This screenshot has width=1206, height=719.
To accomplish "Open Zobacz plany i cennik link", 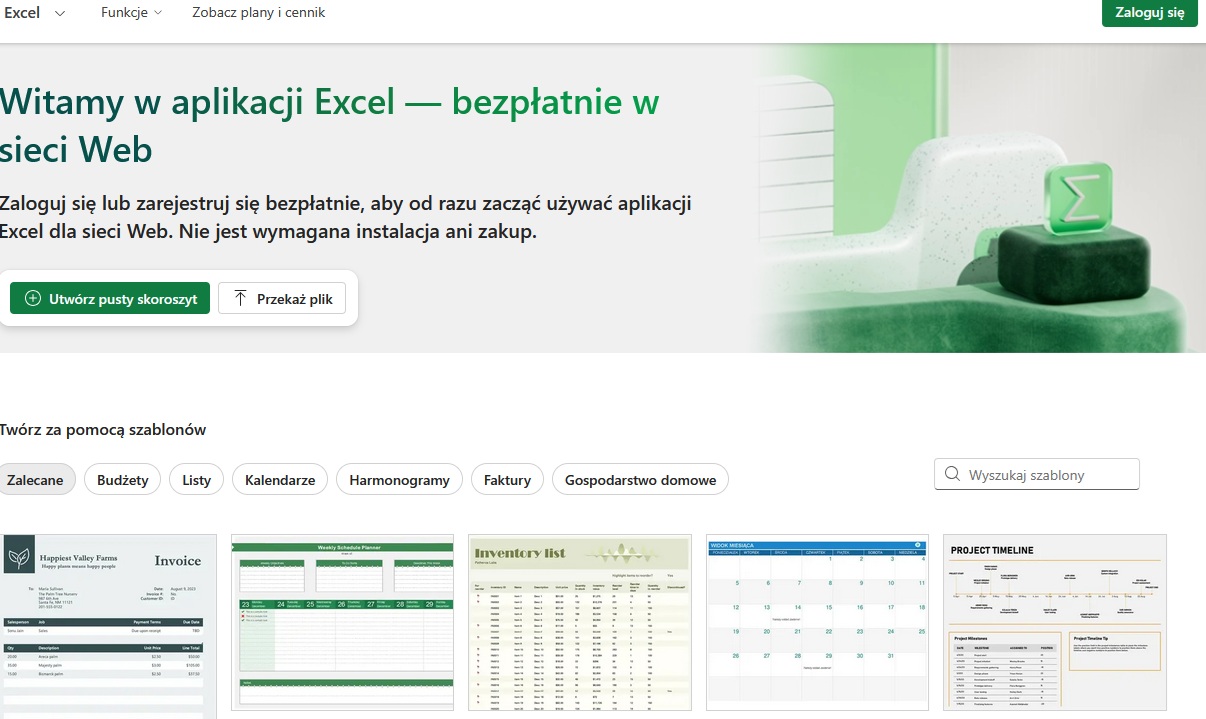I will click(x=258, y=13).
